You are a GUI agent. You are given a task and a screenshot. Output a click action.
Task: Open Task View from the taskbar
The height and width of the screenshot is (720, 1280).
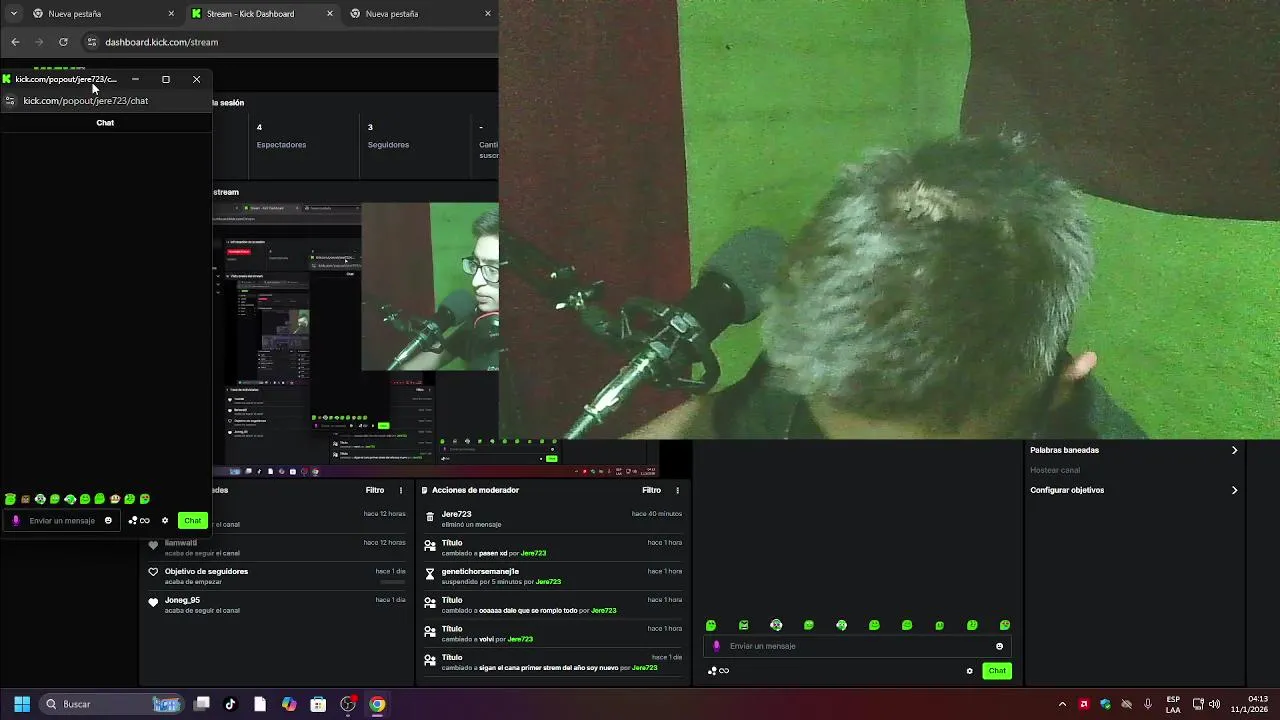coord(201,704)
